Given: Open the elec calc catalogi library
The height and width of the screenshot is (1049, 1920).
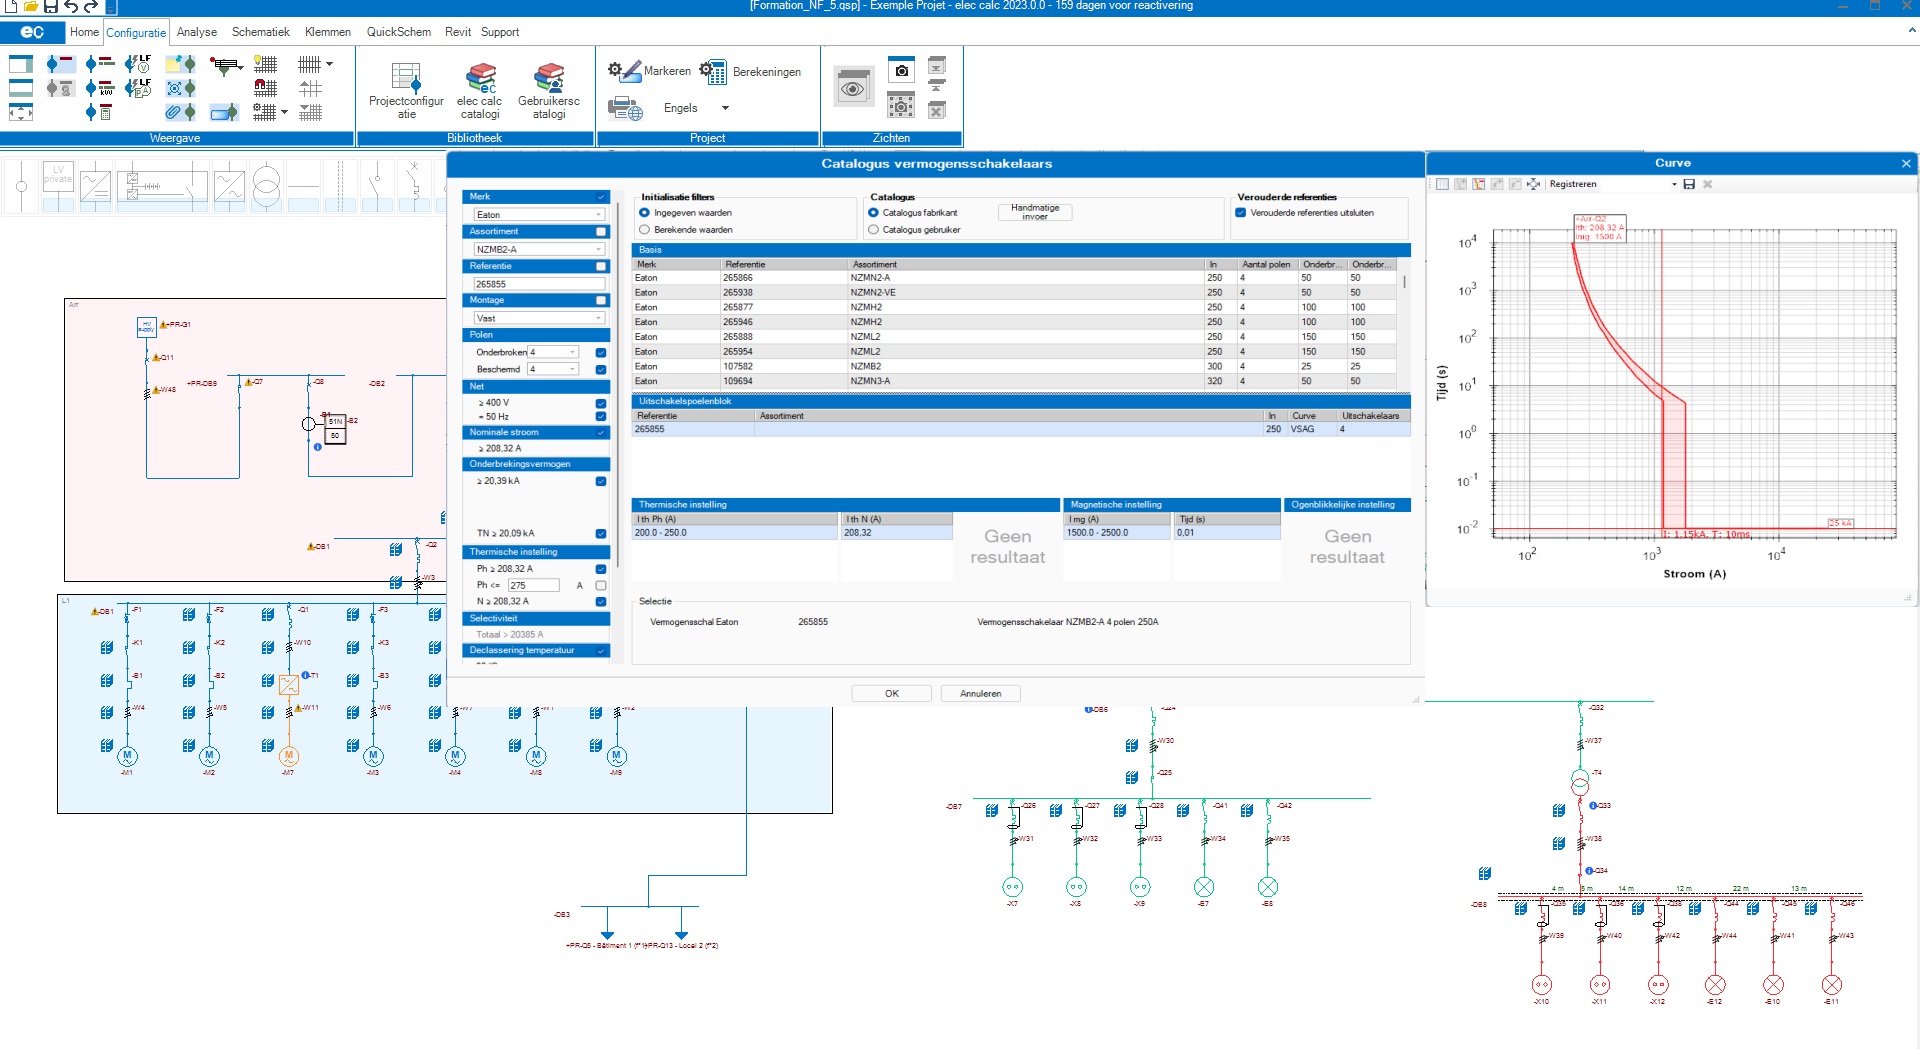Looking at the screenshot, I should 480,91.
